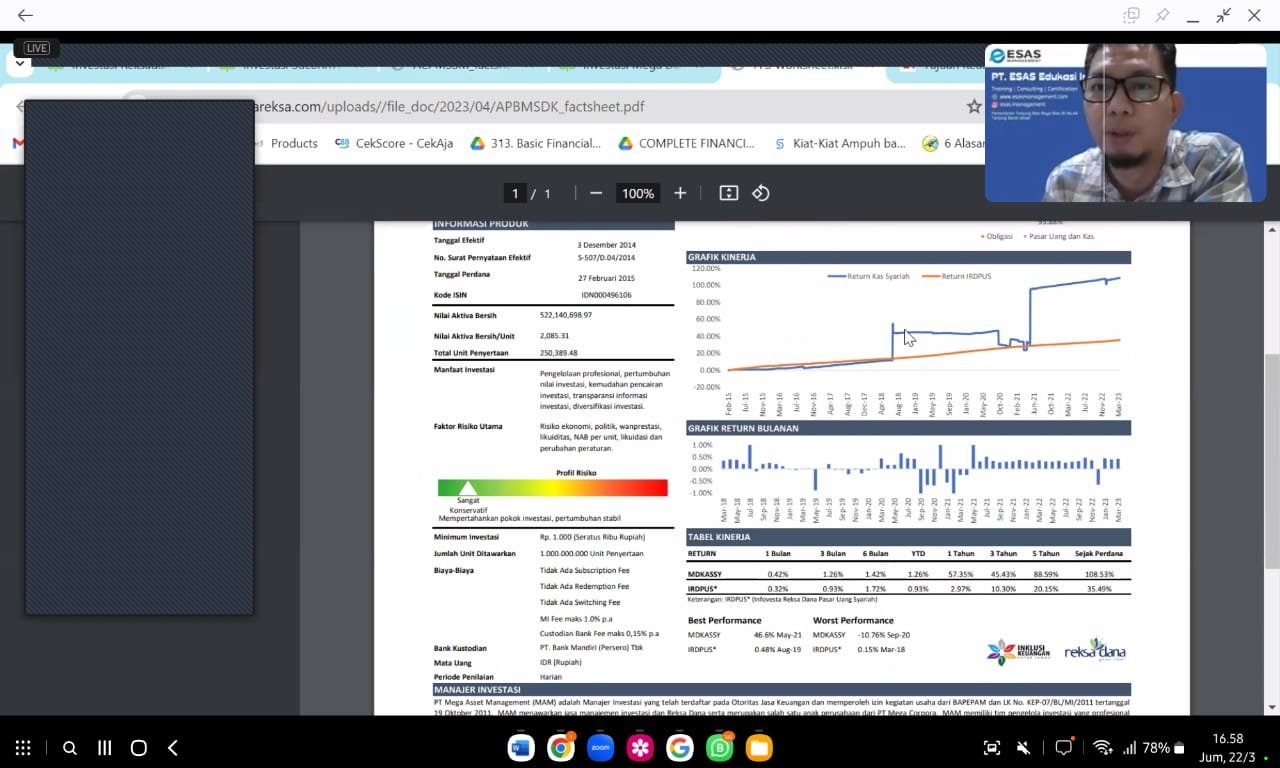Screen dimensions: 1280x768
Task: Open search from the taskbar magnifier
Action: click(70, 748)
